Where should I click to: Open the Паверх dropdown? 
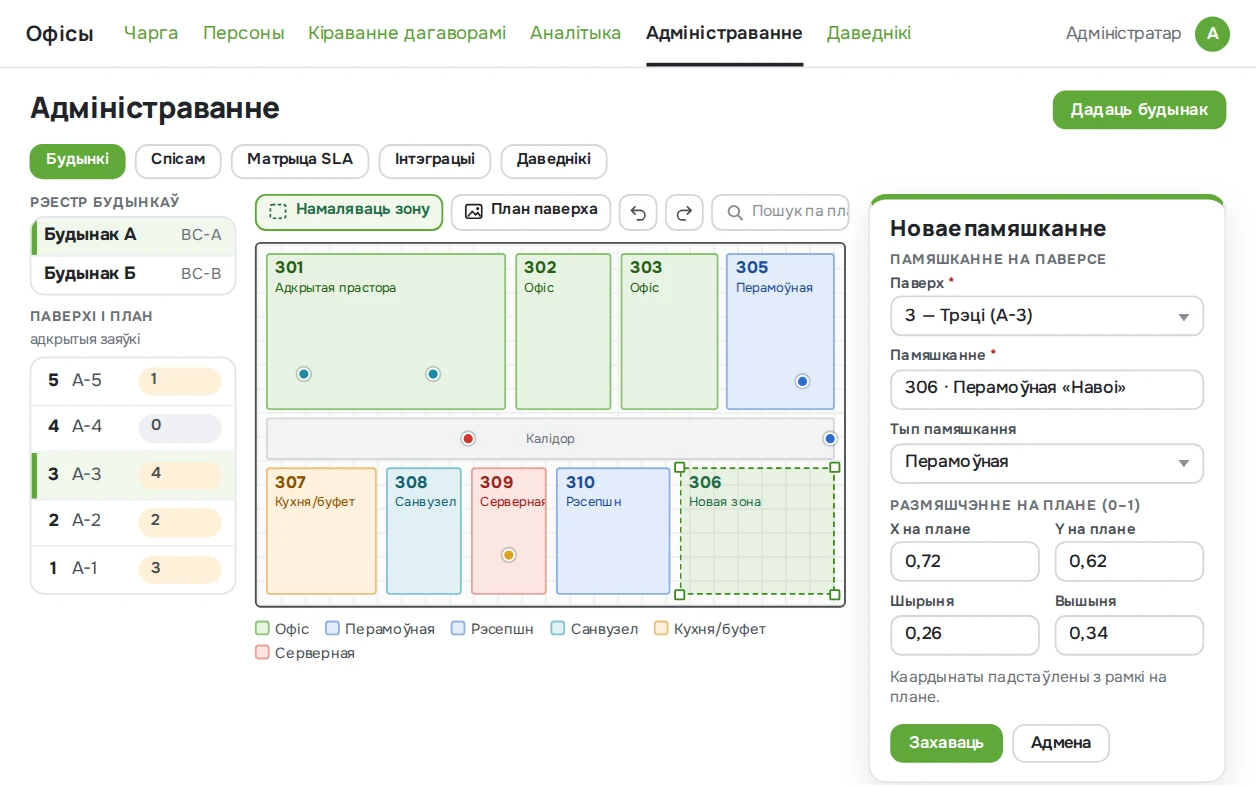(x=1047, y=316)
